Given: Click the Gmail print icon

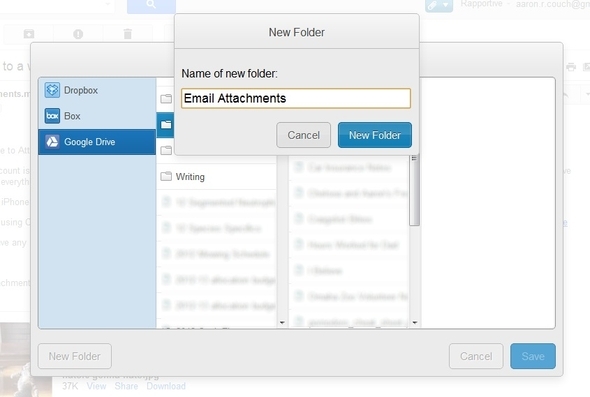Looking at the screenshot, I should pyautogui.click(x=571, y=67).
